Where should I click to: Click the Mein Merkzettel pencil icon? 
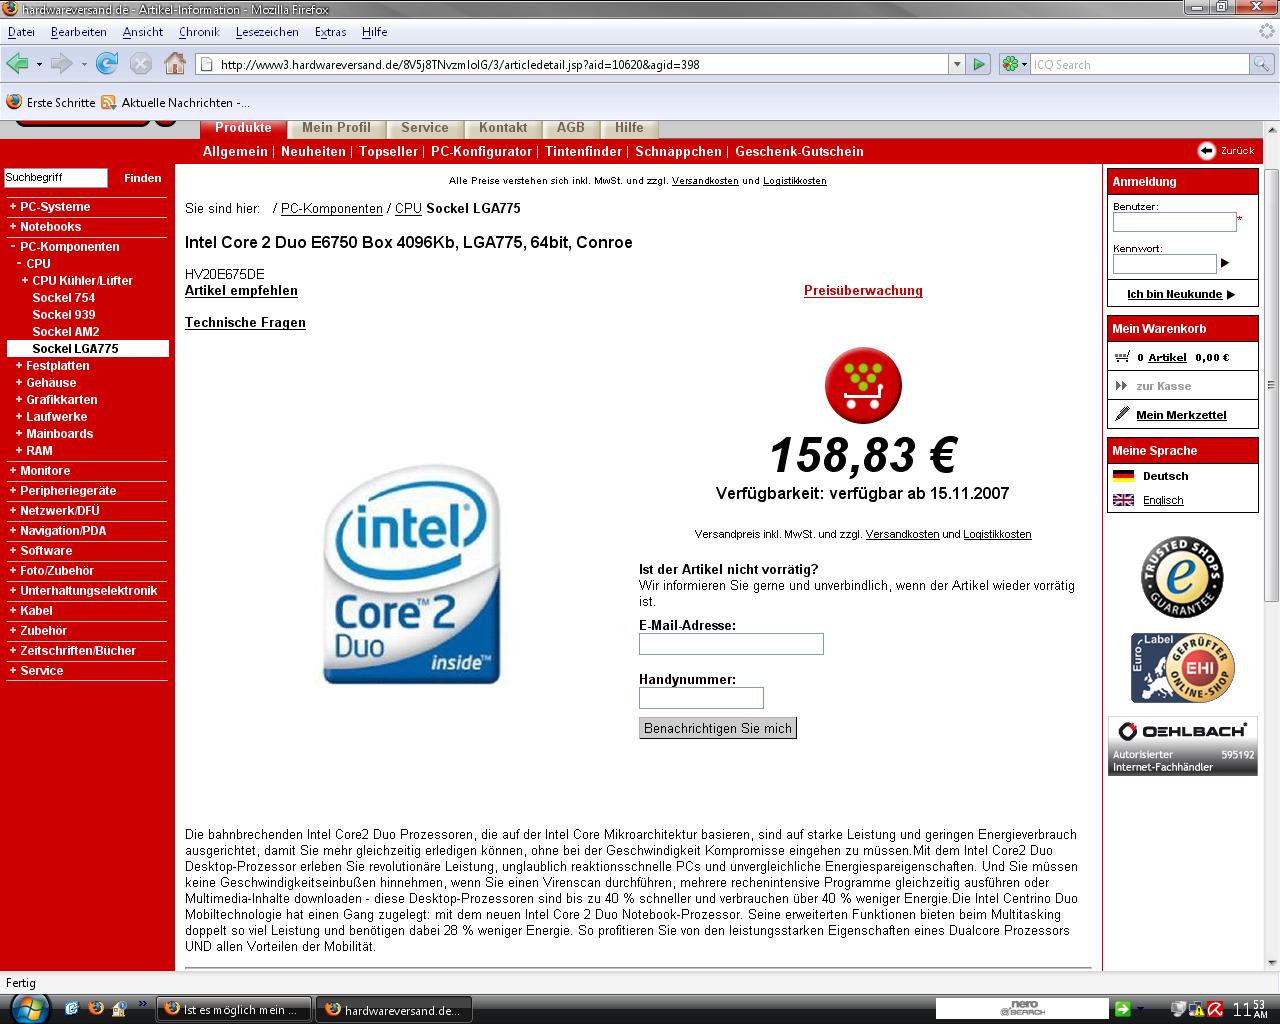(1123, 414)
